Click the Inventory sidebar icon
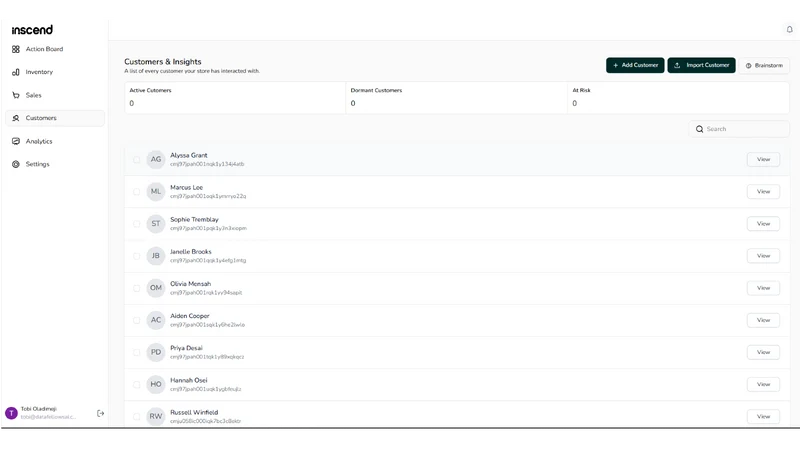 pos(16,72)
